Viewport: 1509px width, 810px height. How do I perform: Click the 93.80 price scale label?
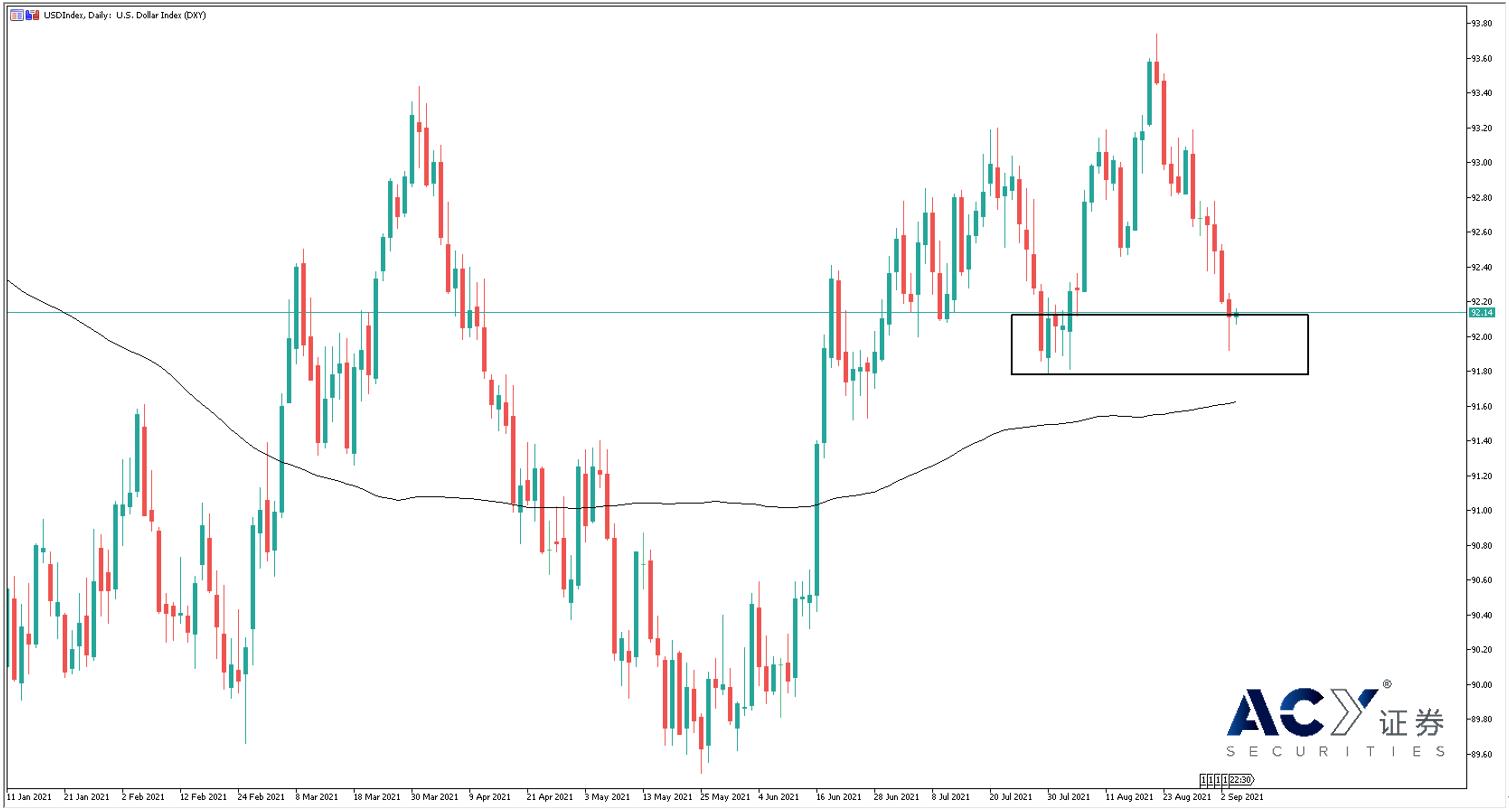pyautogui.click(x=1481, y=23)
